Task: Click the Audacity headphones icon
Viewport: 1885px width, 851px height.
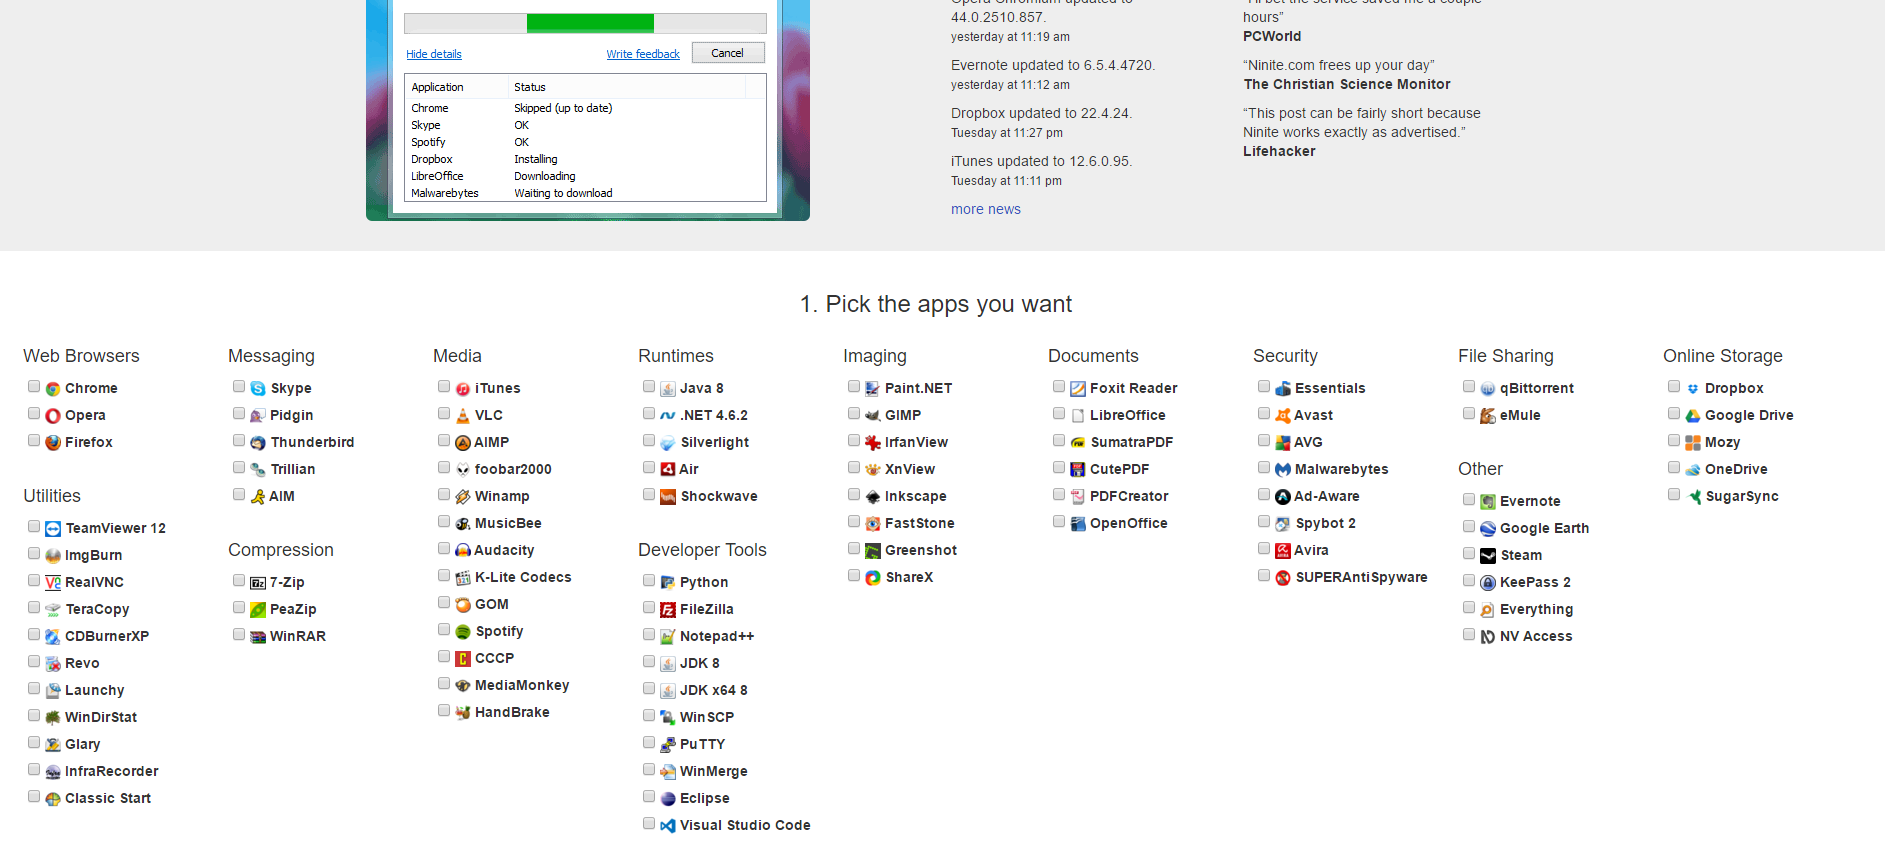Action: coord(463,551)
